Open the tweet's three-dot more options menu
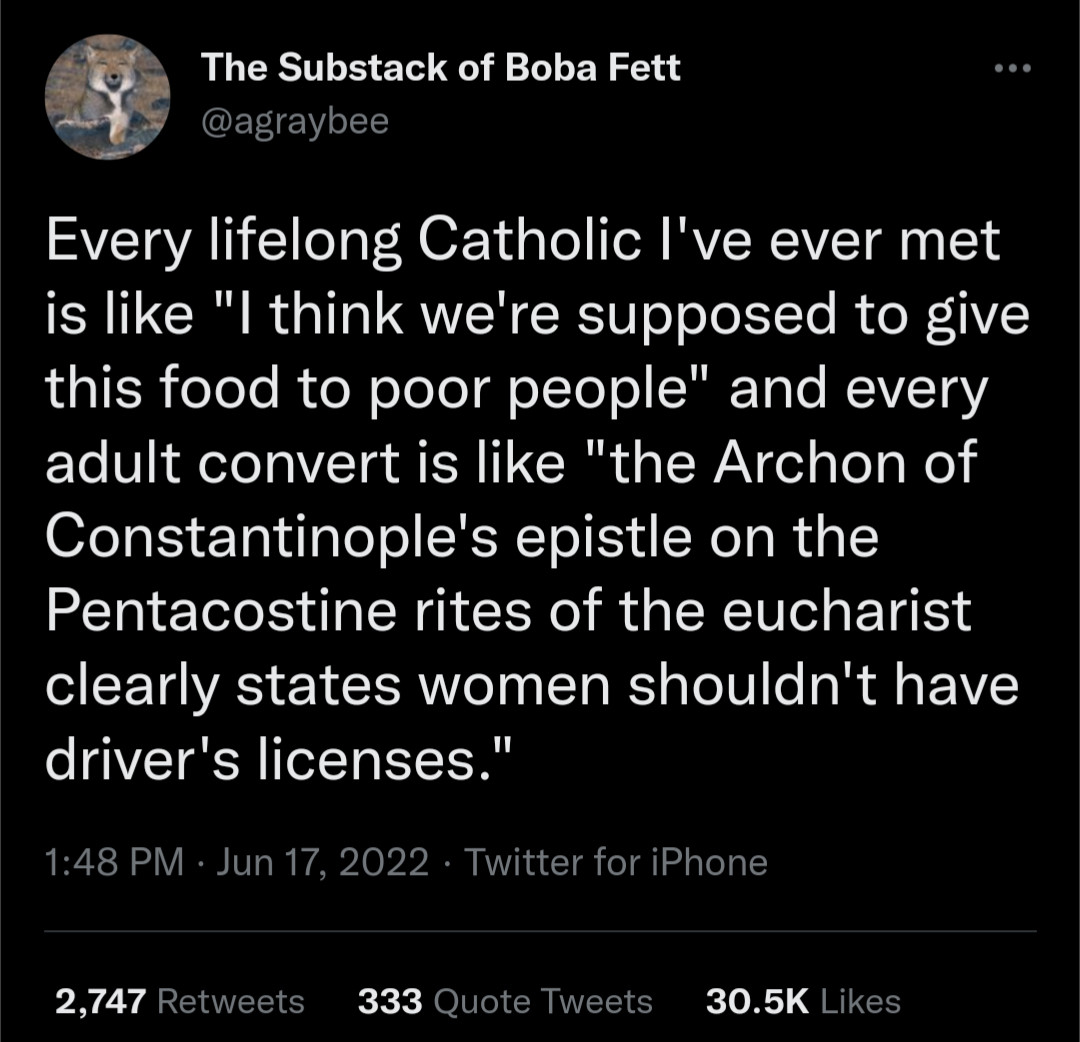Screen dimensions: 1080x1042 pos(1012,67)
